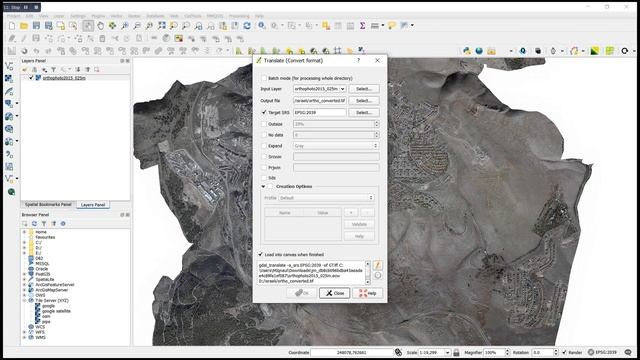Click the blue globe plugin icon
Screen dimensions: 640x360
479,51
